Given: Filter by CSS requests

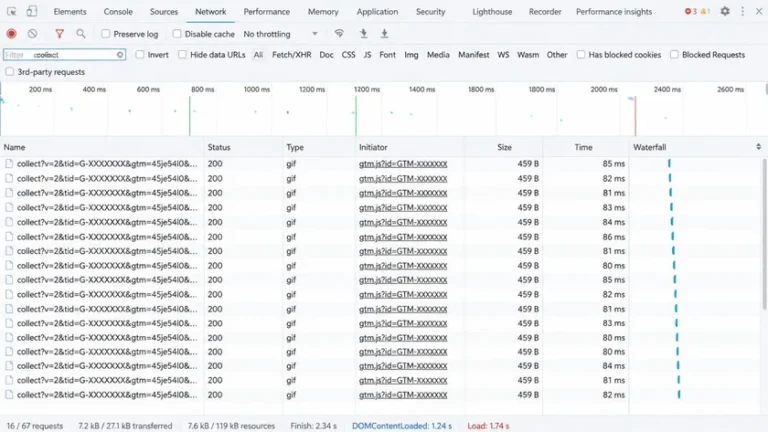Looking at the screenshot, I should [x=348, y=55].
